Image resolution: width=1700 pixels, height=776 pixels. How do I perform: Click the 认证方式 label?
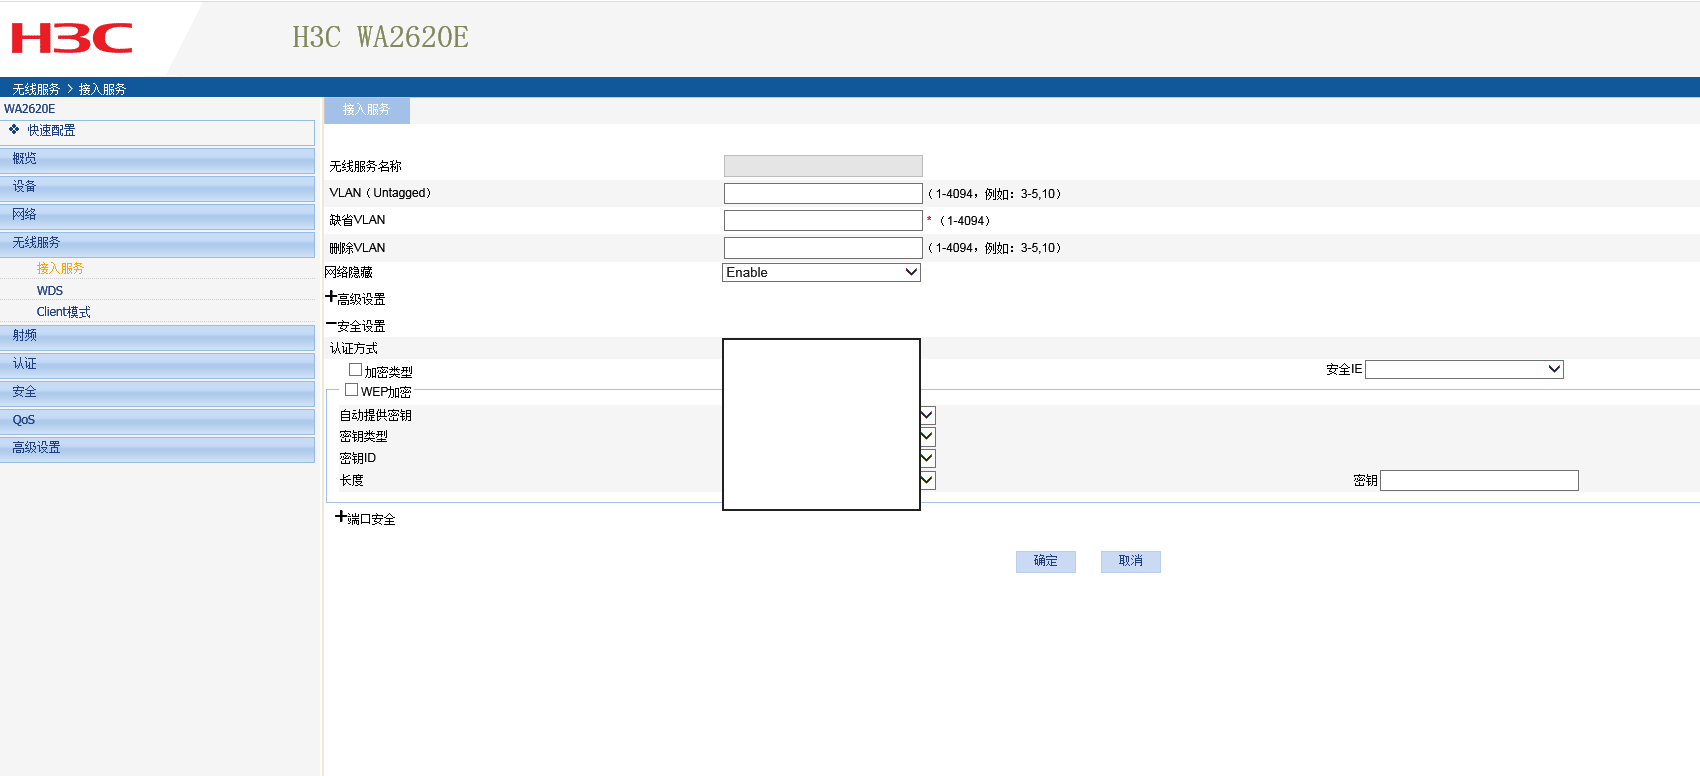coord(354,348)
